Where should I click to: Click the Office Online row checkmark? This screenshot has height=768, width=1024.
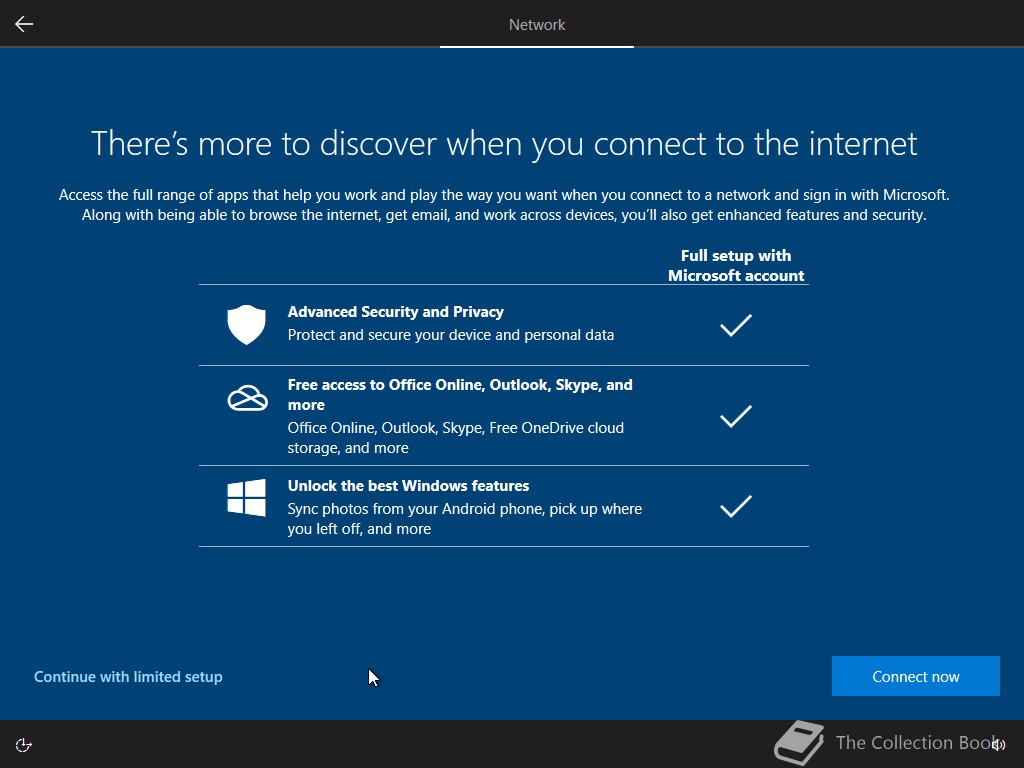point(735,416)
